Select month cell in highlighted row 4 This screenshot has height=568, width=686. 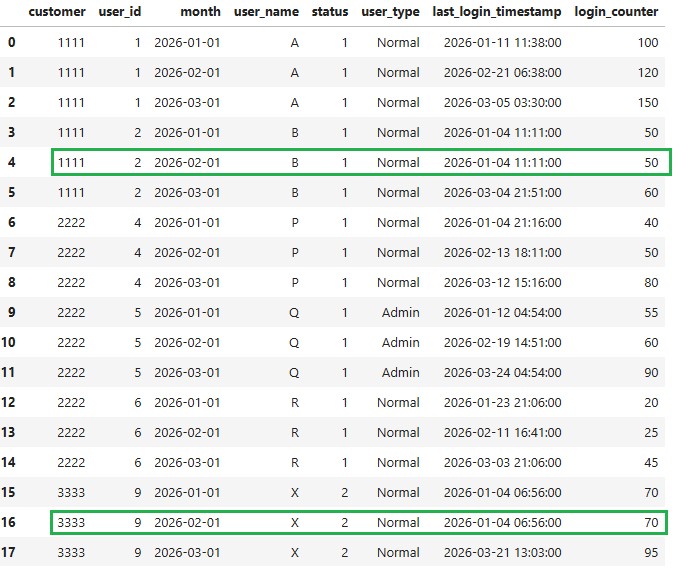click(187, 162)
